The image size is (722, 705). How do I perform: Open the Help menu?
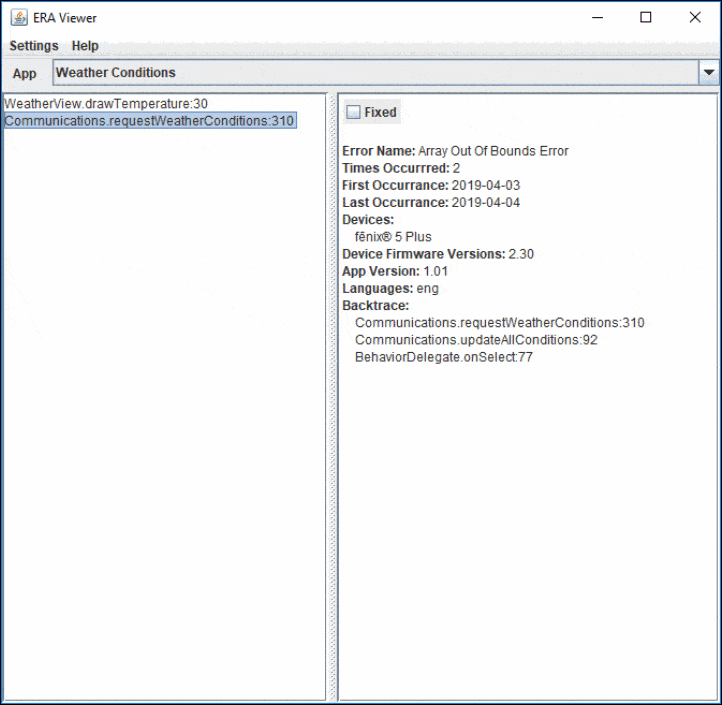pos(85,46)
